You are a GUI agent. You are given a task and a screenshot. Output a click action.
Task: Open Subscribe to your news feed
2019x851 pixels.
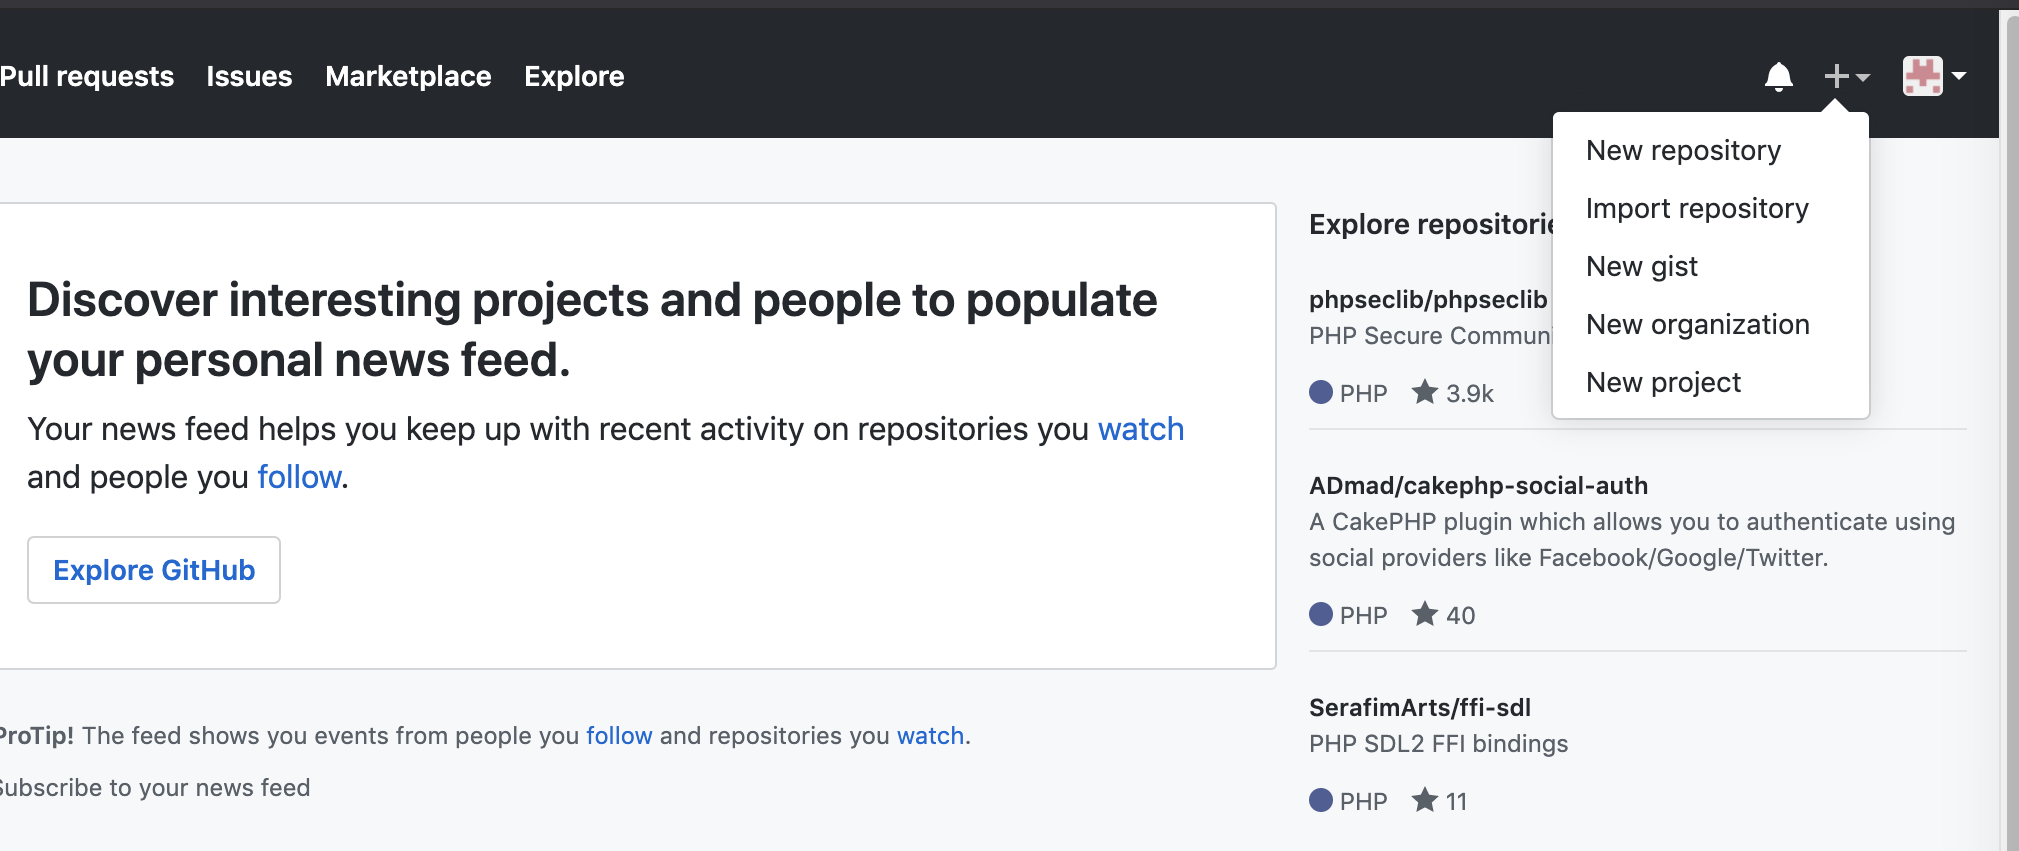point(153,788)
